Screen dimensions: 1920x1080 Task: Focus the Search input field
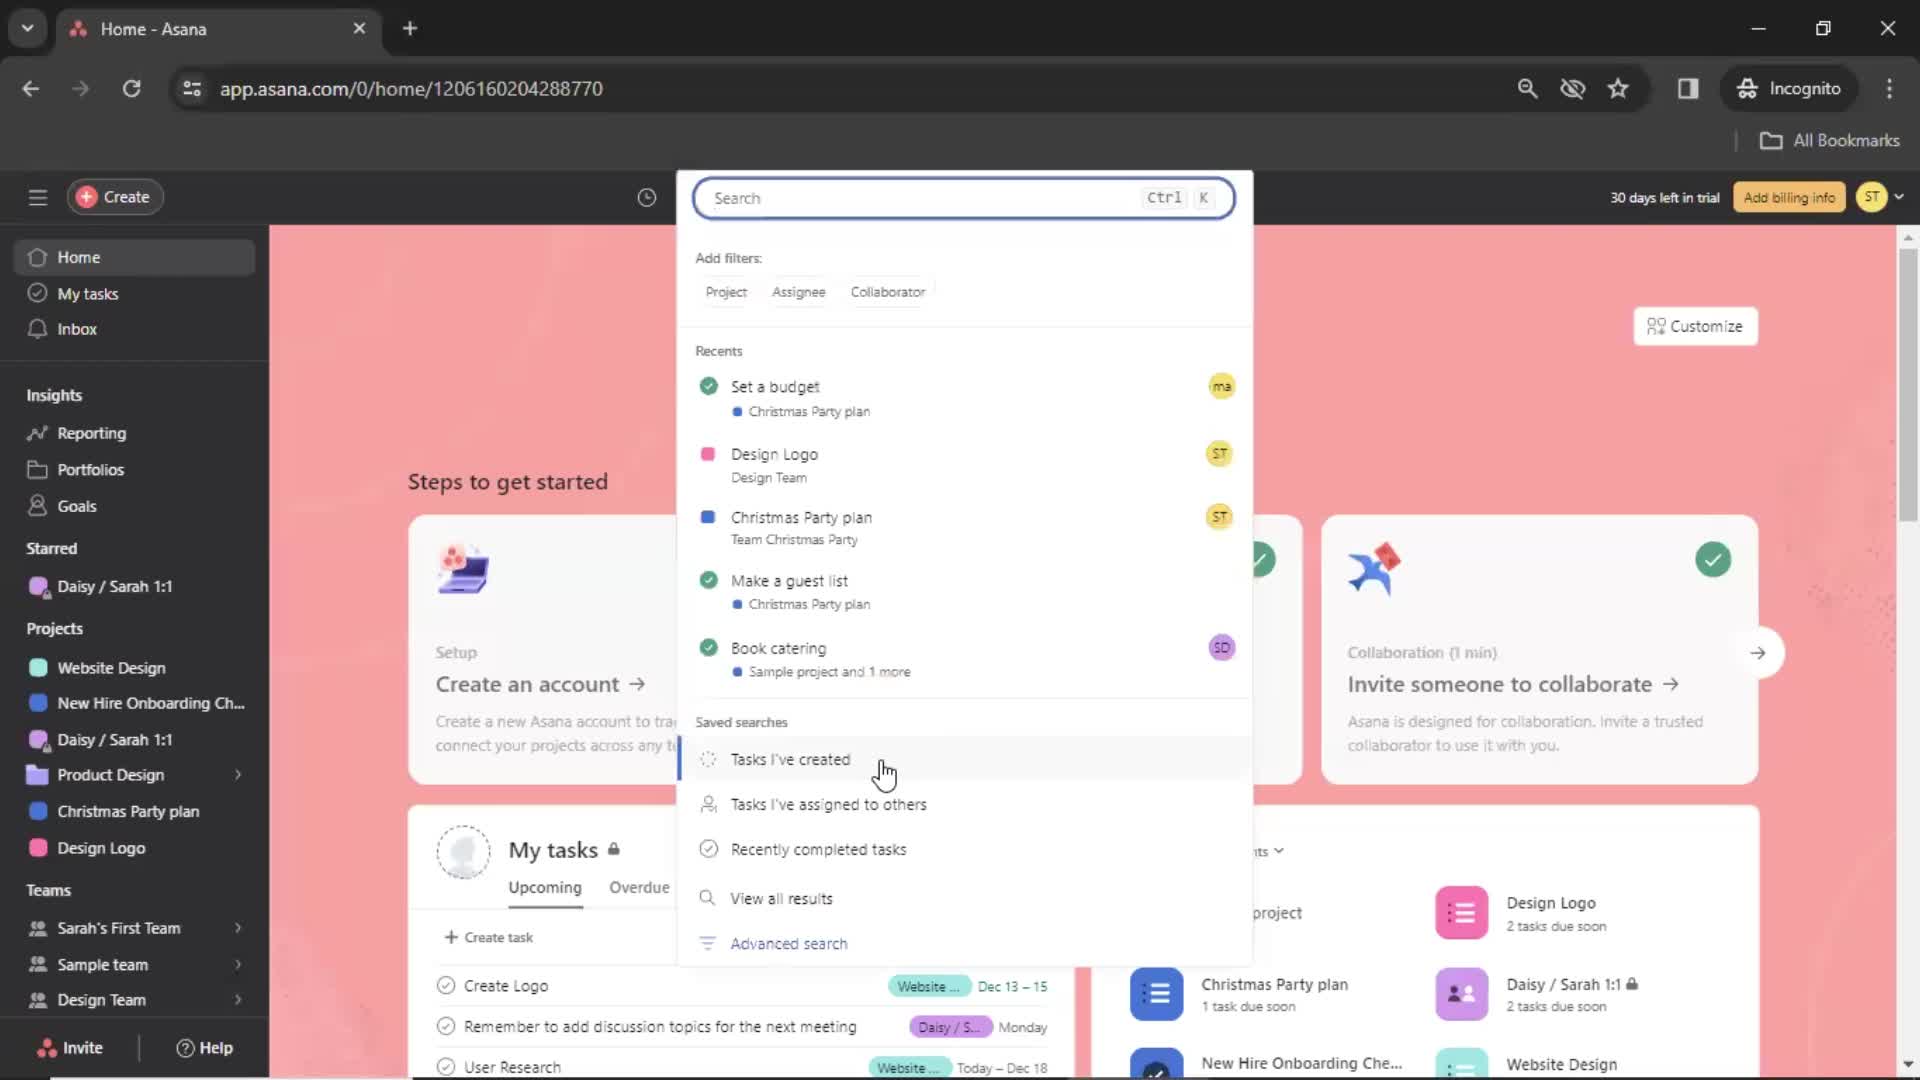(964, 198)
